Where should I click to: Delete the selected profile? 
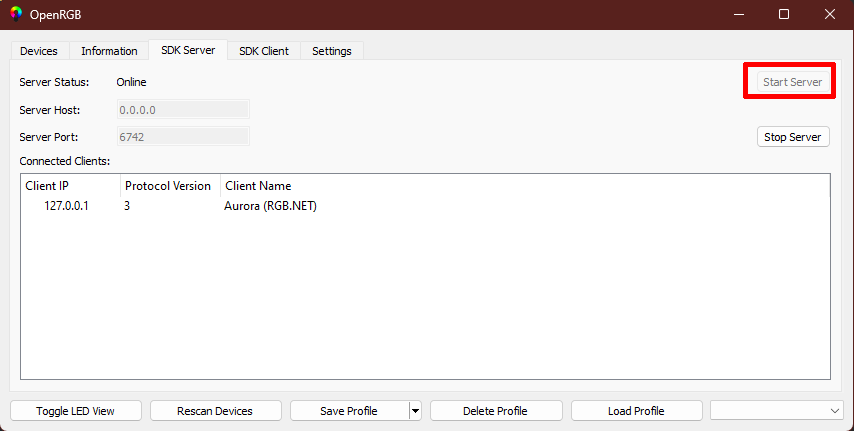pyautogui.click(x=496, y=411)
